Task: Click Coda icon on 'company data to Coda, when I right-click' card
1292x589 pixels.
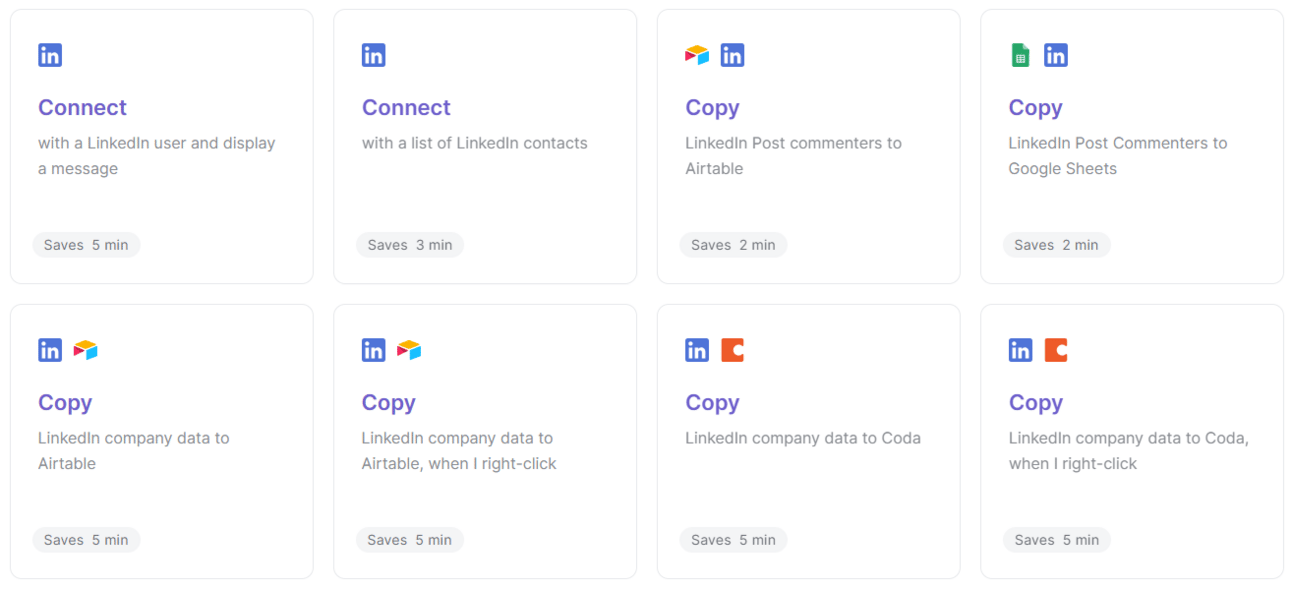Action: point(1056,350)
